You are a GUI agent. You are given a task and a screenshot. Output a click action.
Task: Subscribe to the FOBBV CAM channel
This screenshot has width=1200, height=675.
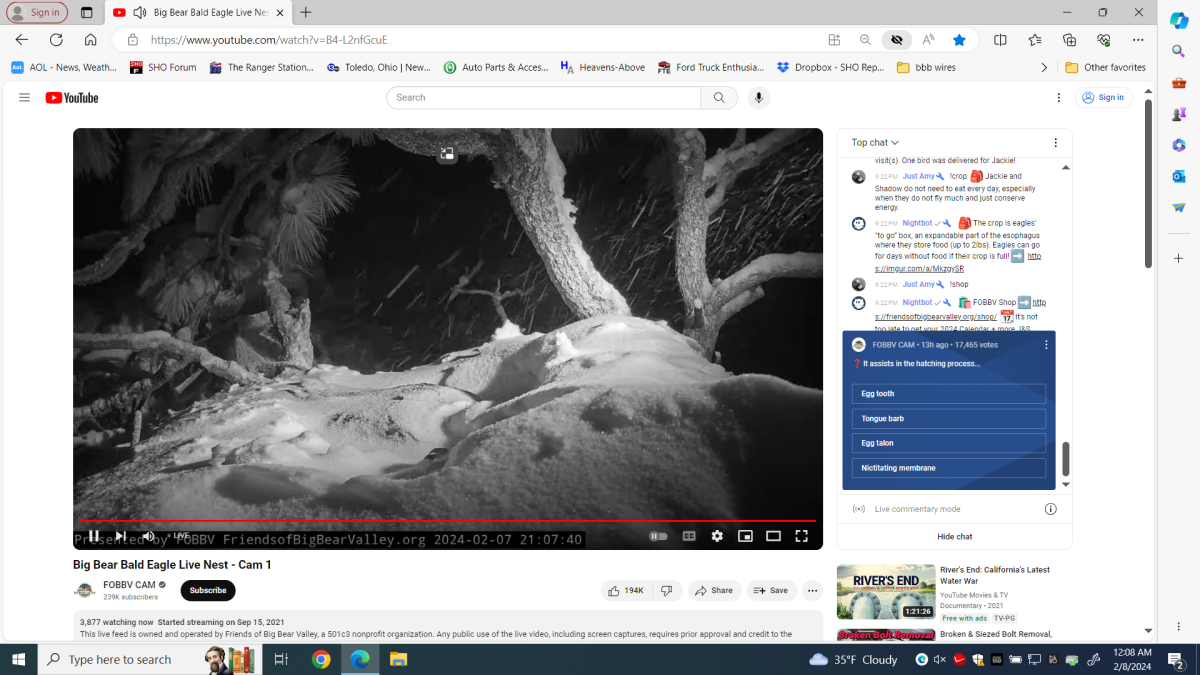point(208,591)
